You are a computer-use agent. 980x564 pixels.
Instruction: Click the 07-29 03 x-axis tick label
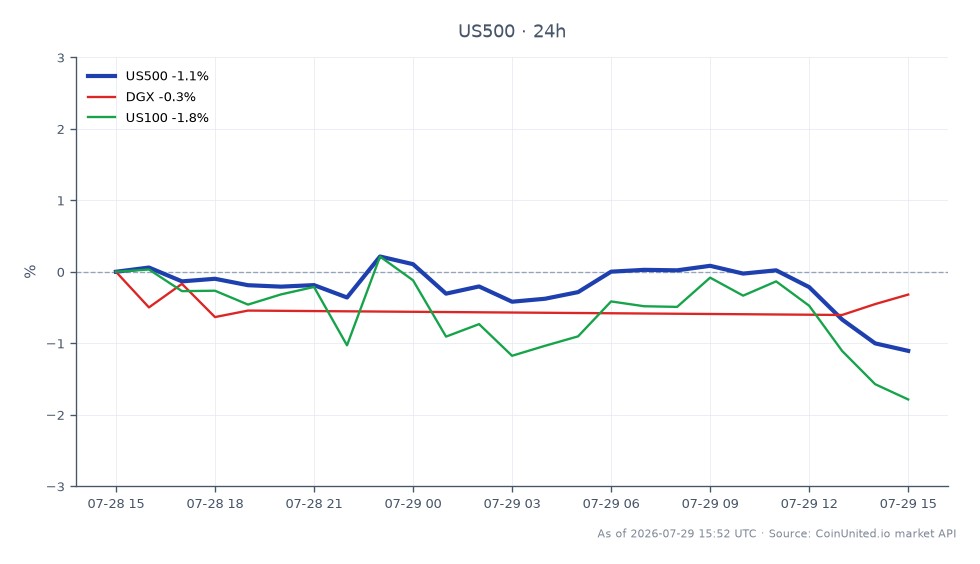(x=512, y=504)
